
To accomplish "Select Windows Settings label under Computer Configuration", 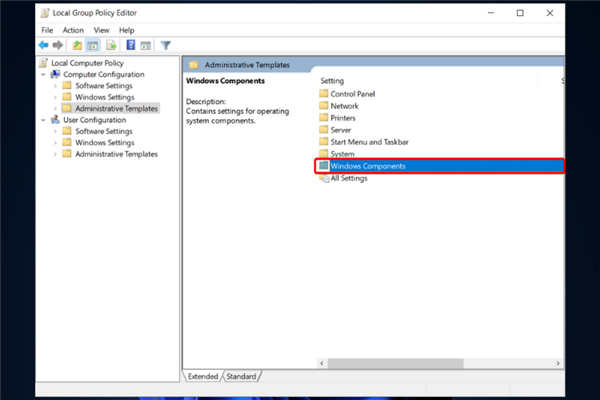I will [105, 97].
